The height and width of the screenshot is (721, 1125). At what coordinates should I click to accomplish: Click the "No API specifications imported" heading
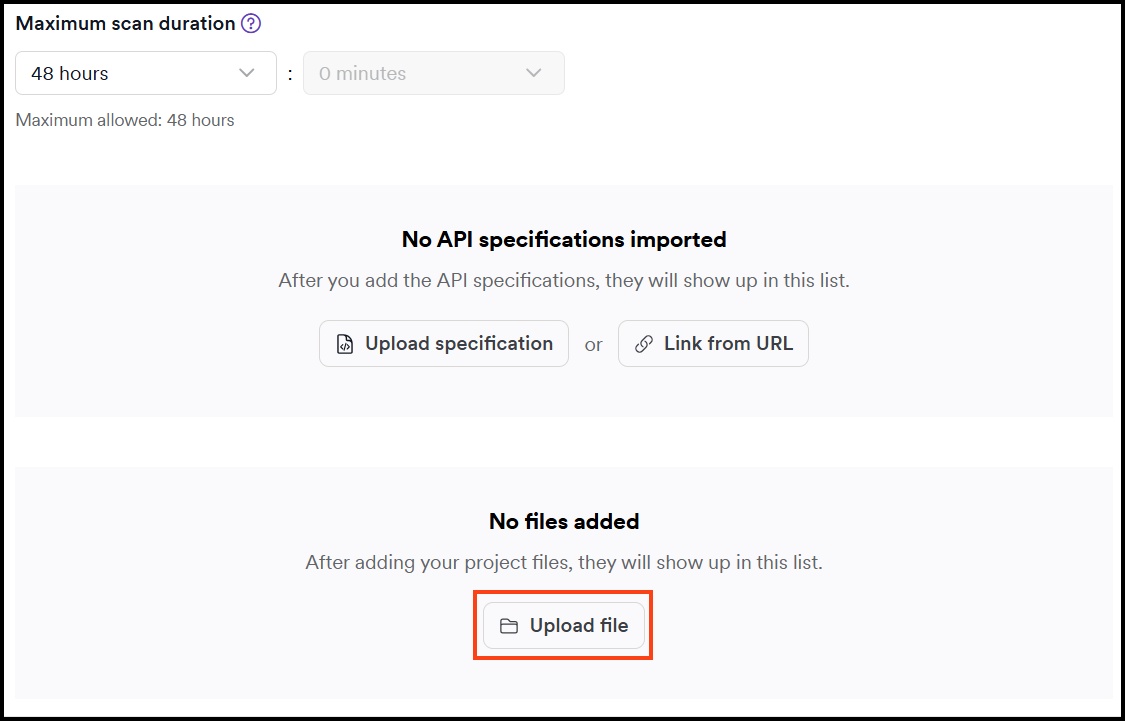tap(563, 239)
